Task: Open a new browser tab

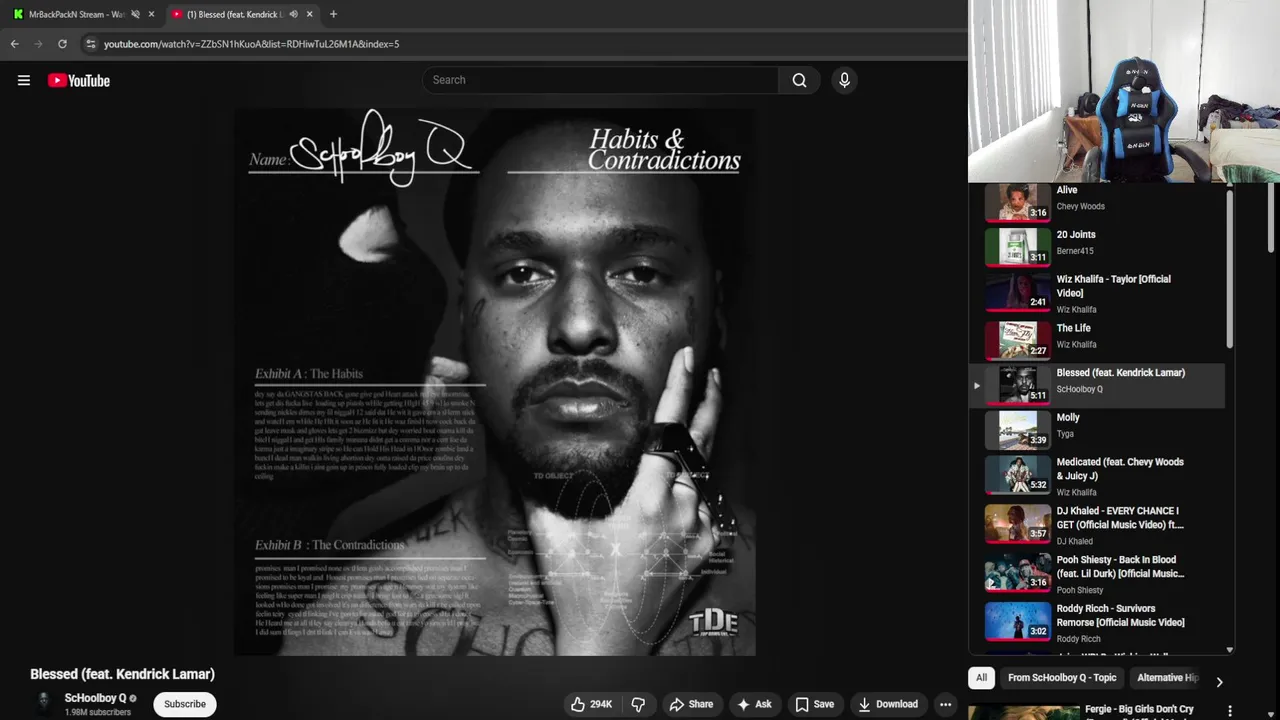Action: click(333, 14)
